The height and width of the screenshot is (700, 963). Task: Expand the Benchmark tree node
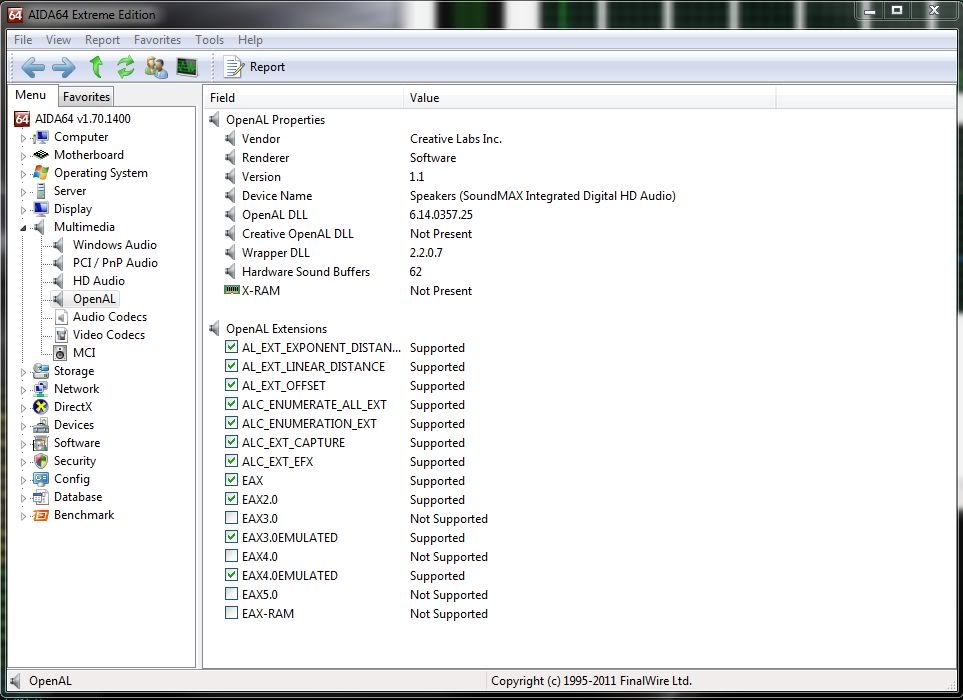pos(23,516)
